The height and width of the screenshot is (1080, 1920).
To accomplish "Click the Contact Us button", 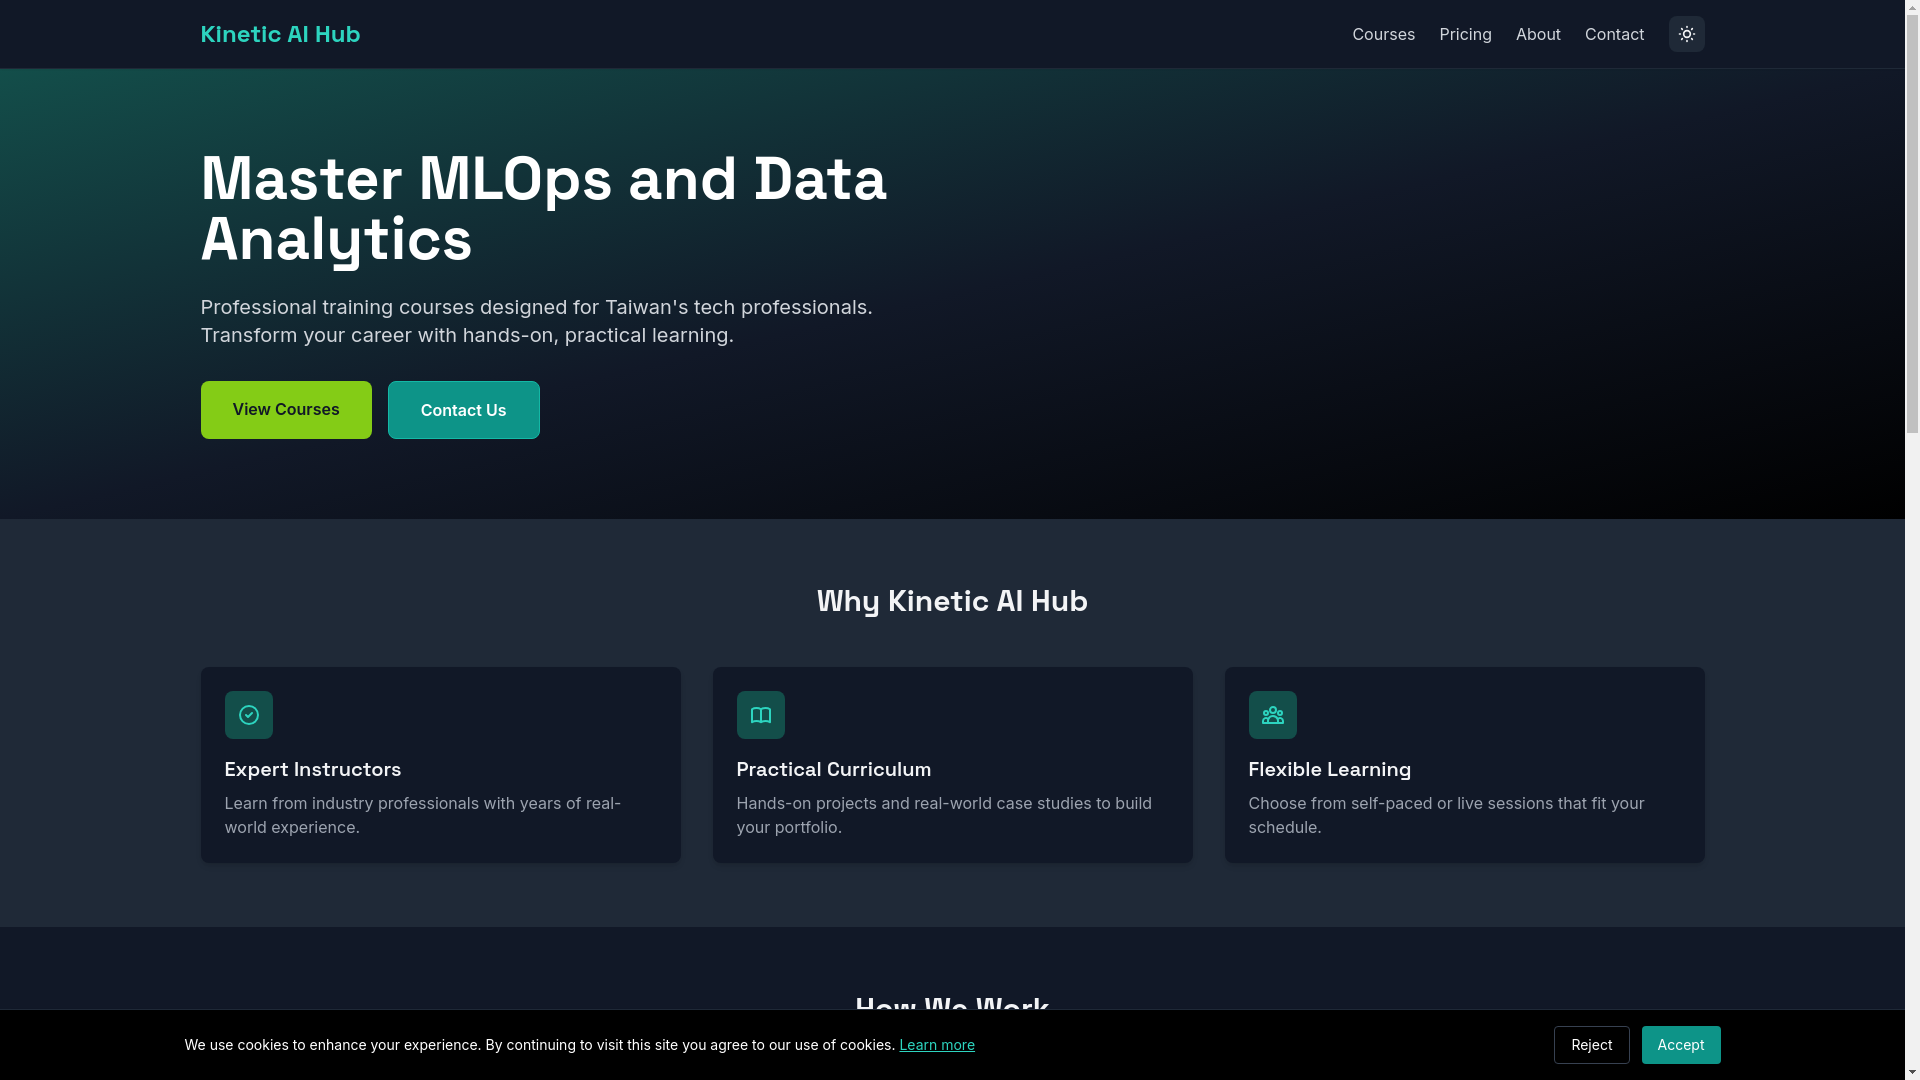I will pyautogui.click(x=463, y=410).
